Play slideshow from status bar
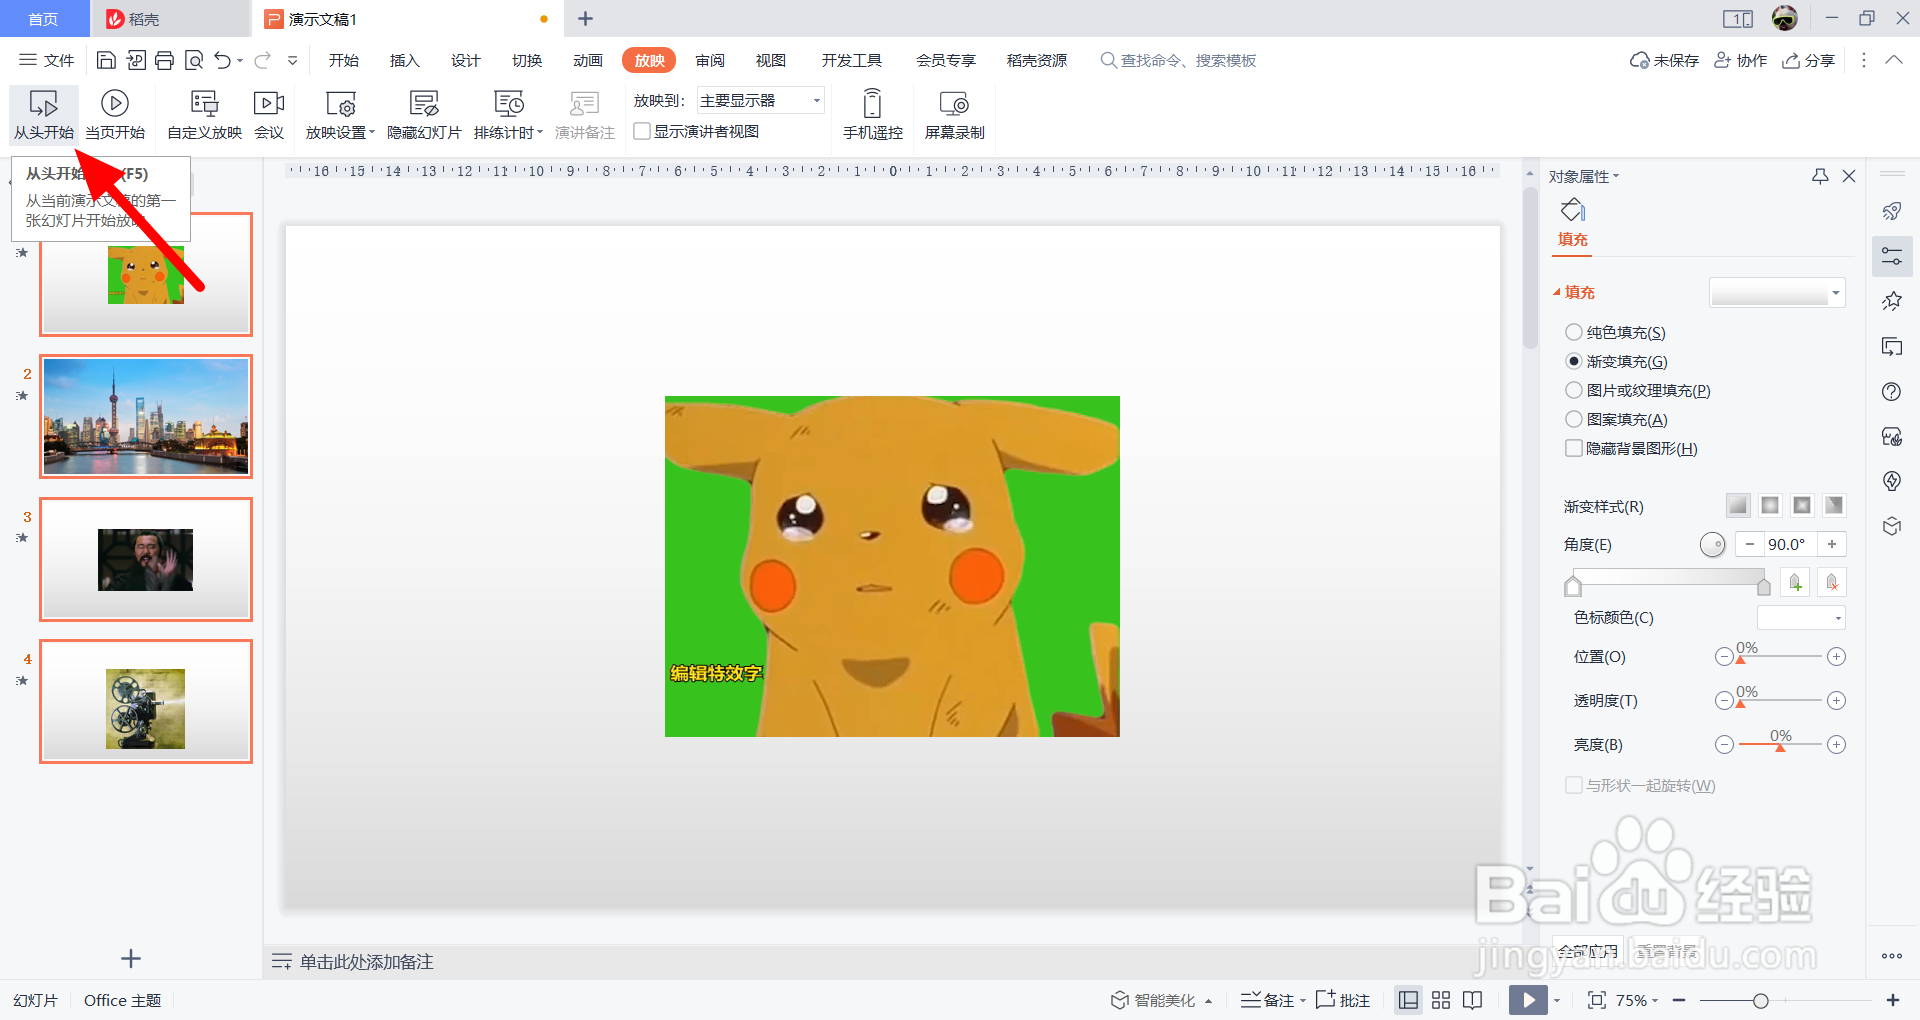This screenshot has width=1920, height=1020. tap(1528, 1000)
